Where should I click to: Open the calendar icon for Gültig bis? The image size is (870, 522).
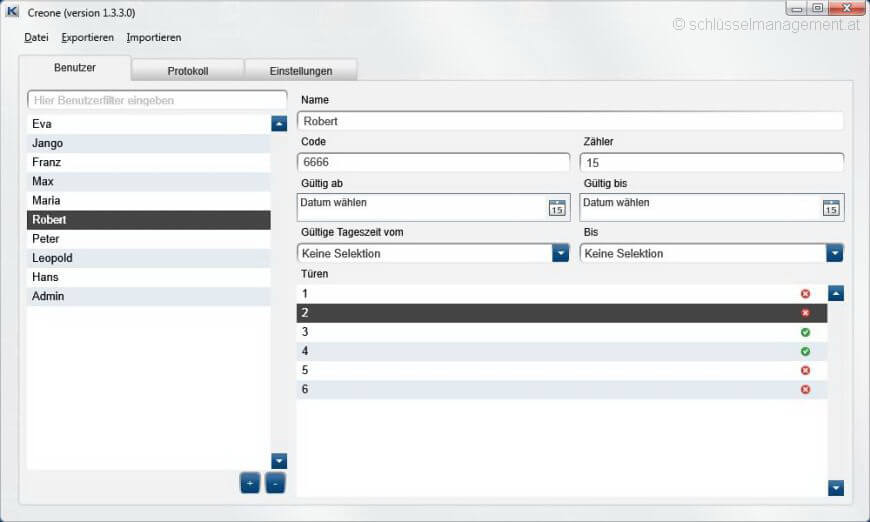pos(831,208)
